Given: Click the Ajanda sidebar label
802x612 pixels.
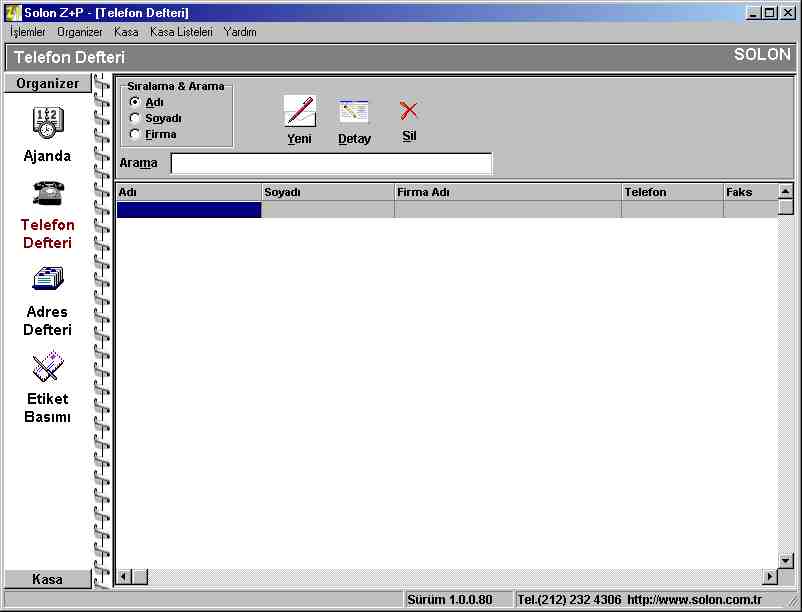Looking at the screenshot, I should (47, 156).
